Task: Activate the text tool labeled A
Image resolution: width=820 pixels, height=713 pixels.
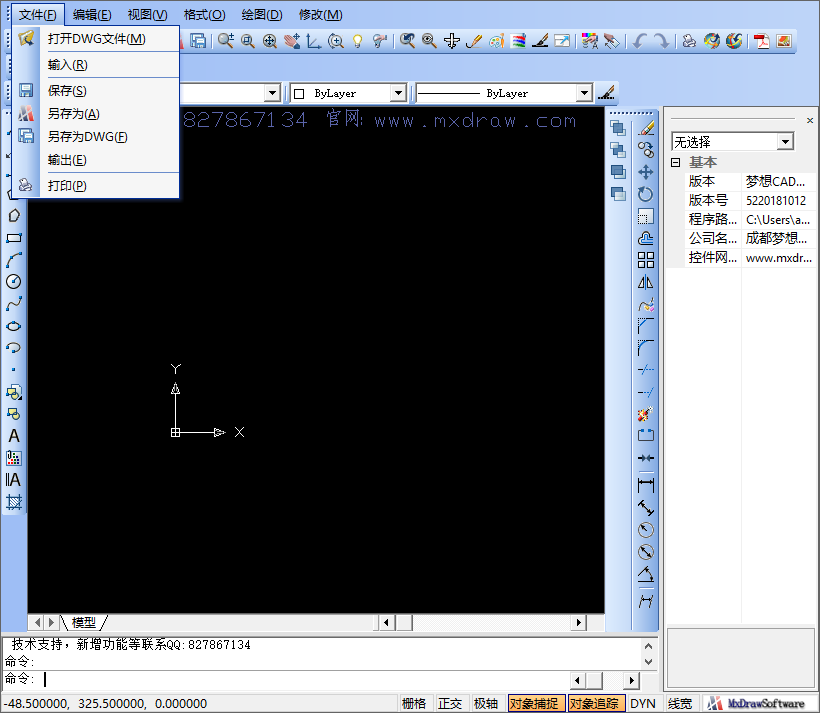Action: [12, 436]
